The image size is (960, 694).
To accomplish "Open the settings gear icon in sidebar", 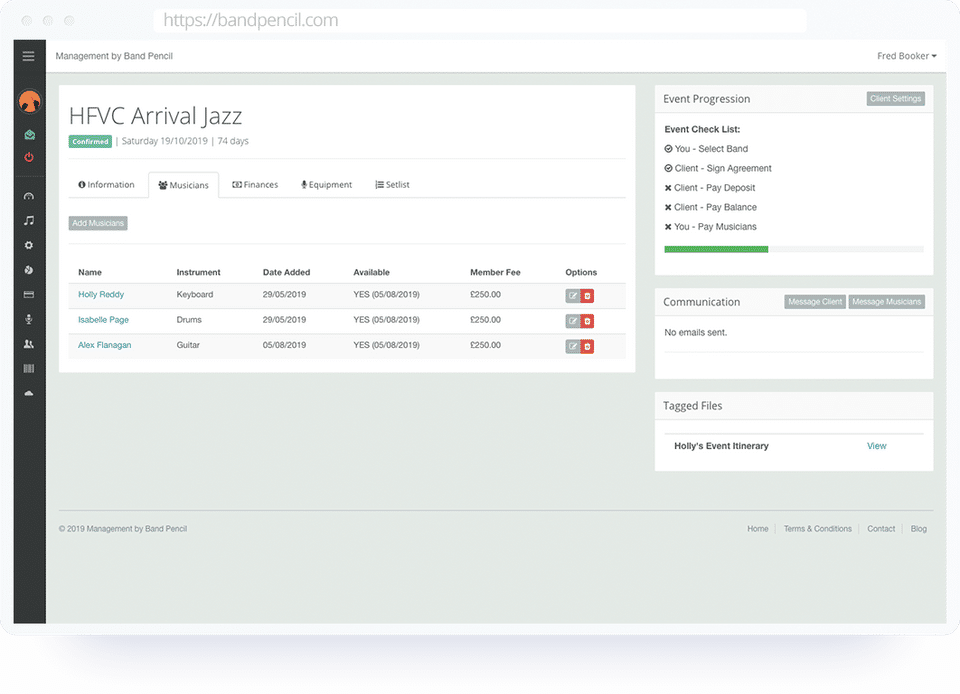I will click(x=29, y=245).
